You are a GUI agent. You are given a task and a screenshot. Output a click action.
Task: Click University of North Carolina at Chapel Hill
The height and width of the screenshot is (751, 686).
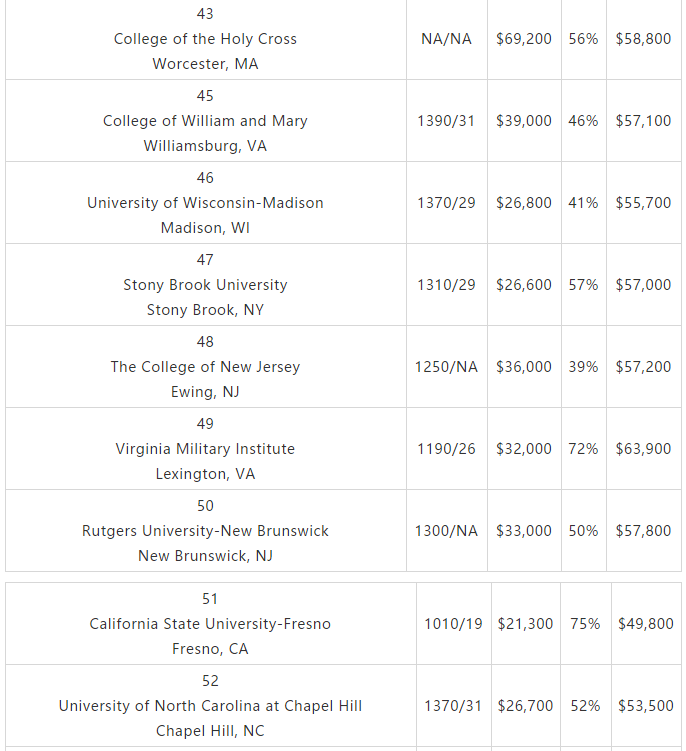coord(210,705)
